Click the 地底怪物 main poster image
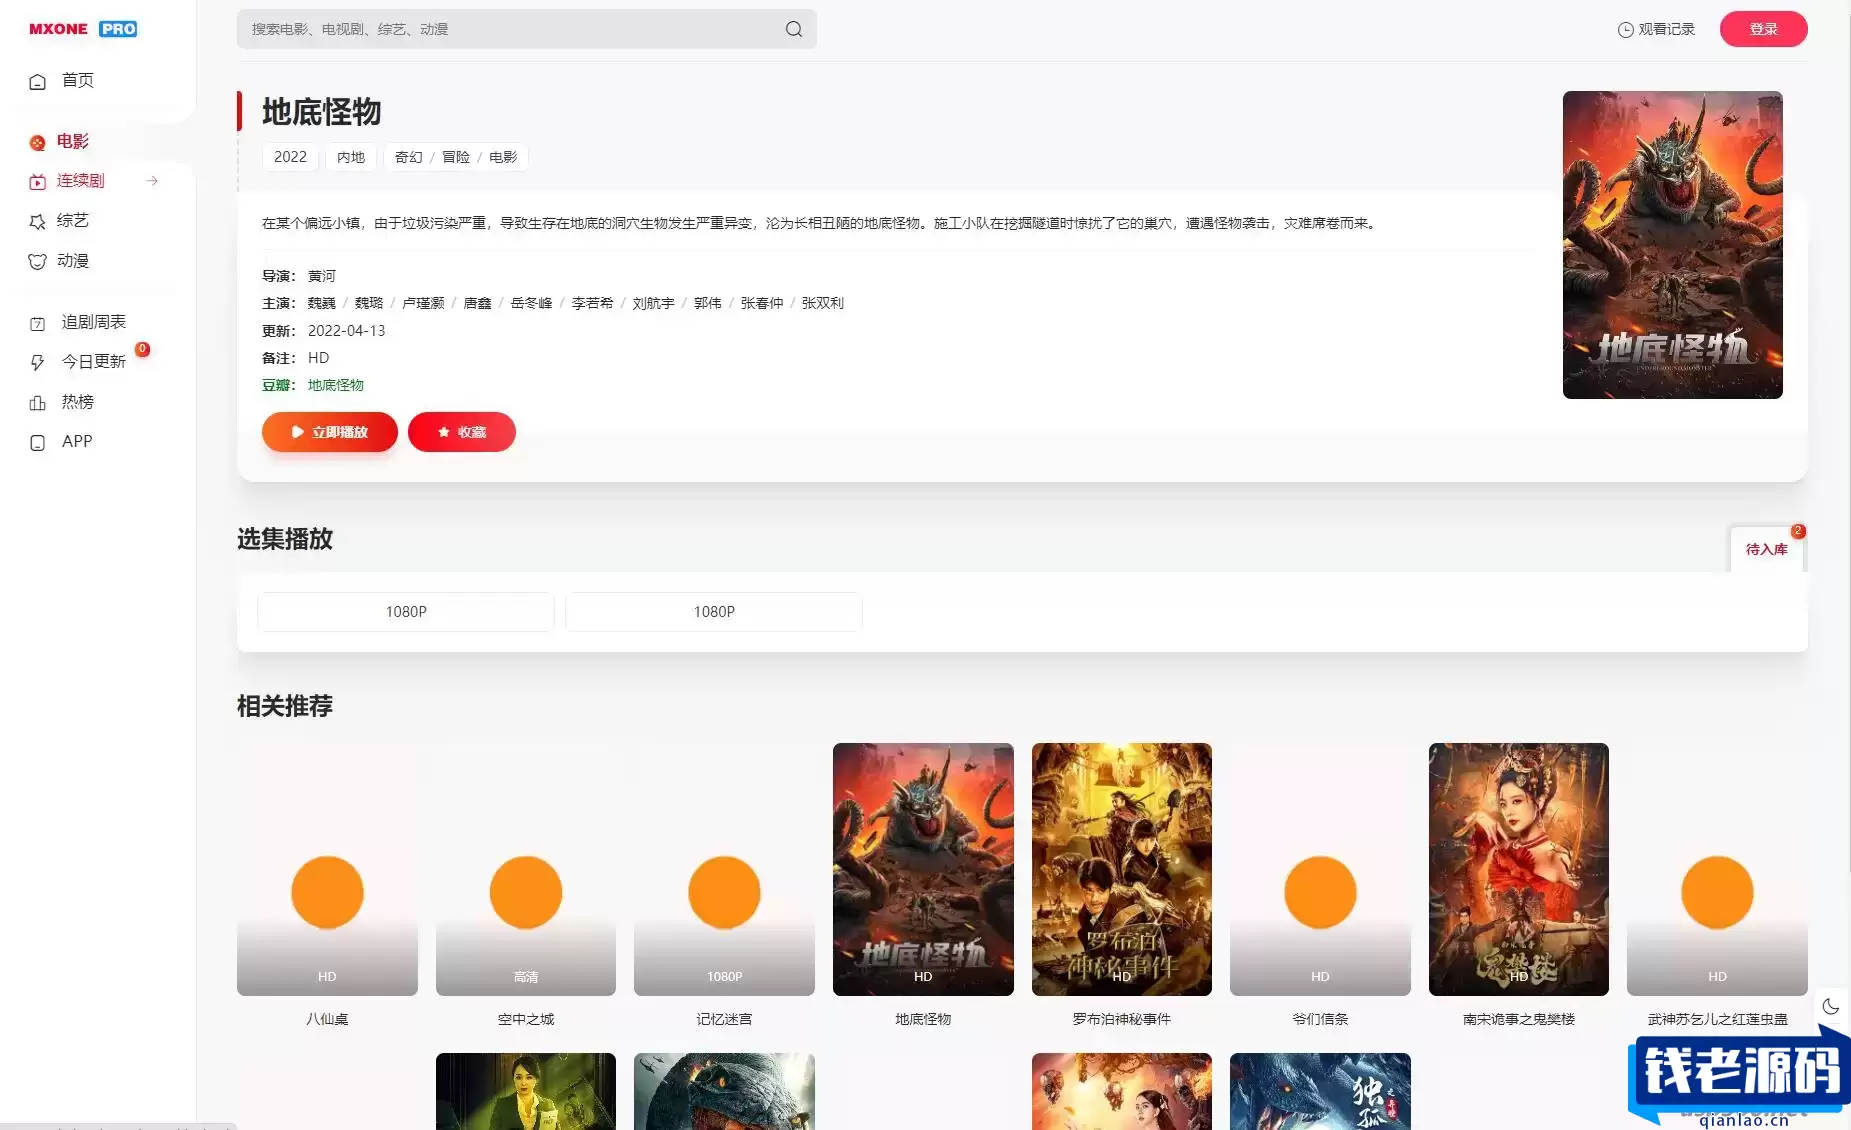Image resolution: width=1851 pixels, height=1130 pixels. [x=1672, y=245]
